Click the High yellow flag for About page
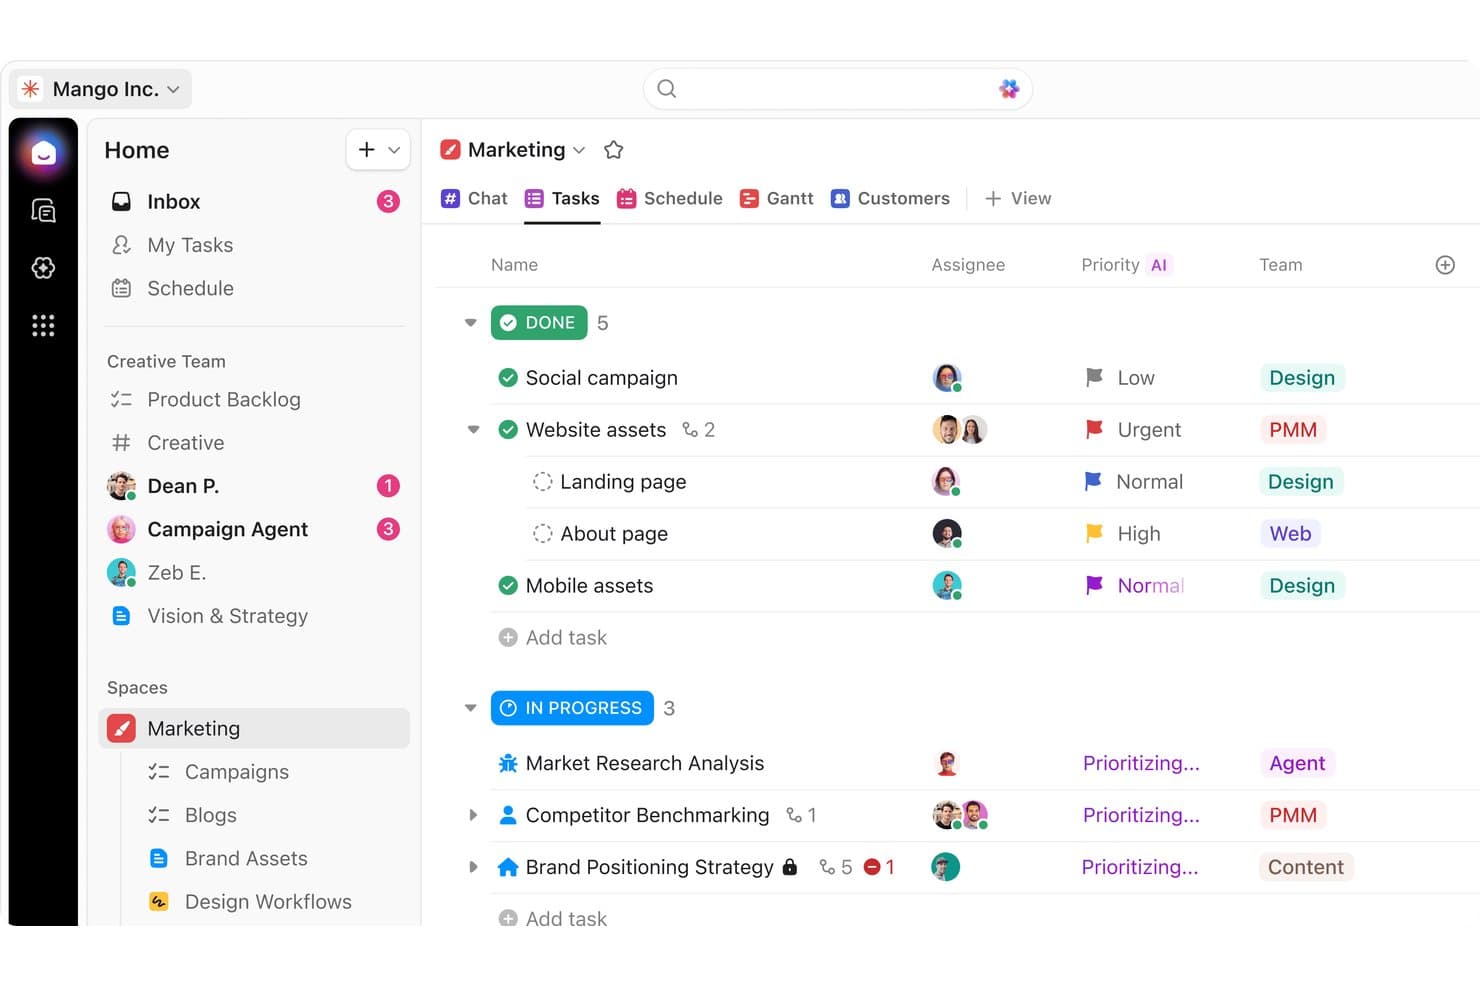 1094,533
